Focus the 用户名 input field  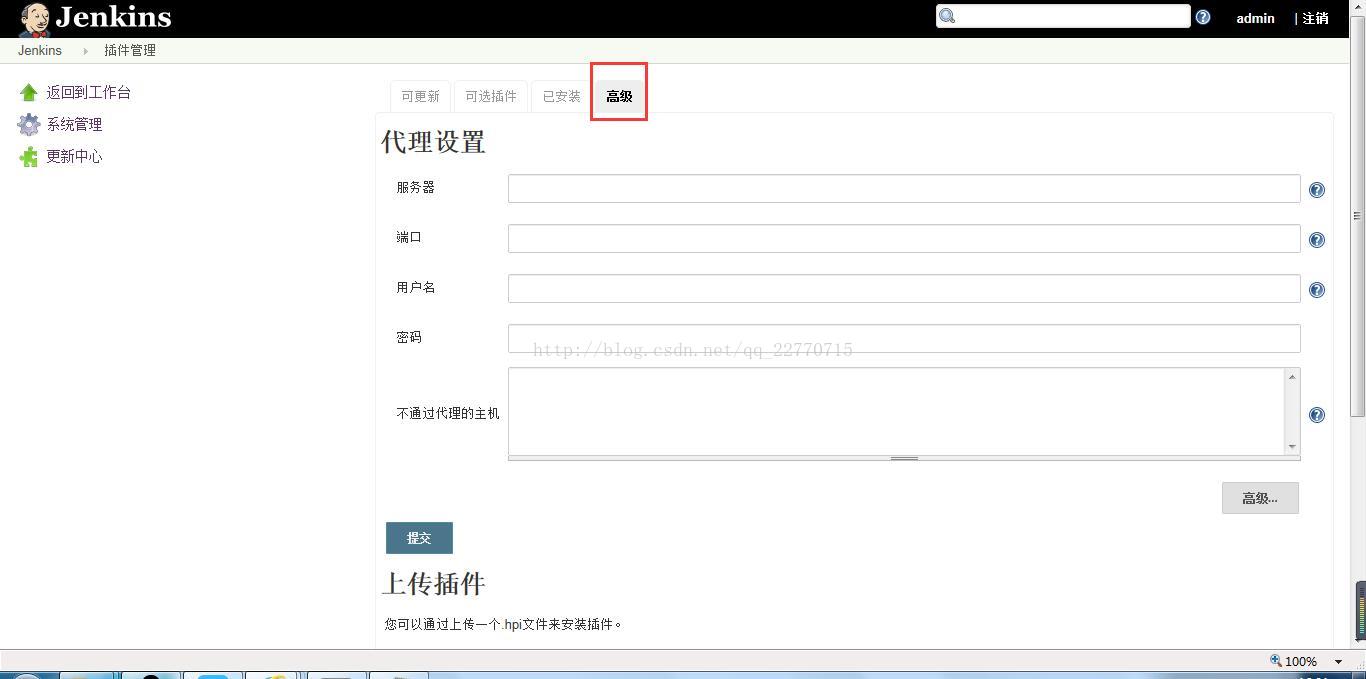tap(904, 288)
